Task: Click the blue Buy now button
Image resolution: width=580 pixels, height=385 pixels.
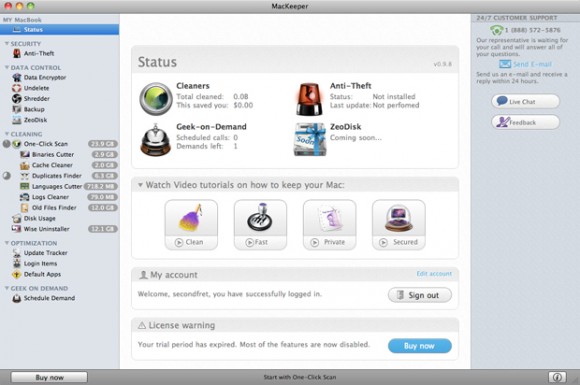Action: pos(420,346)
